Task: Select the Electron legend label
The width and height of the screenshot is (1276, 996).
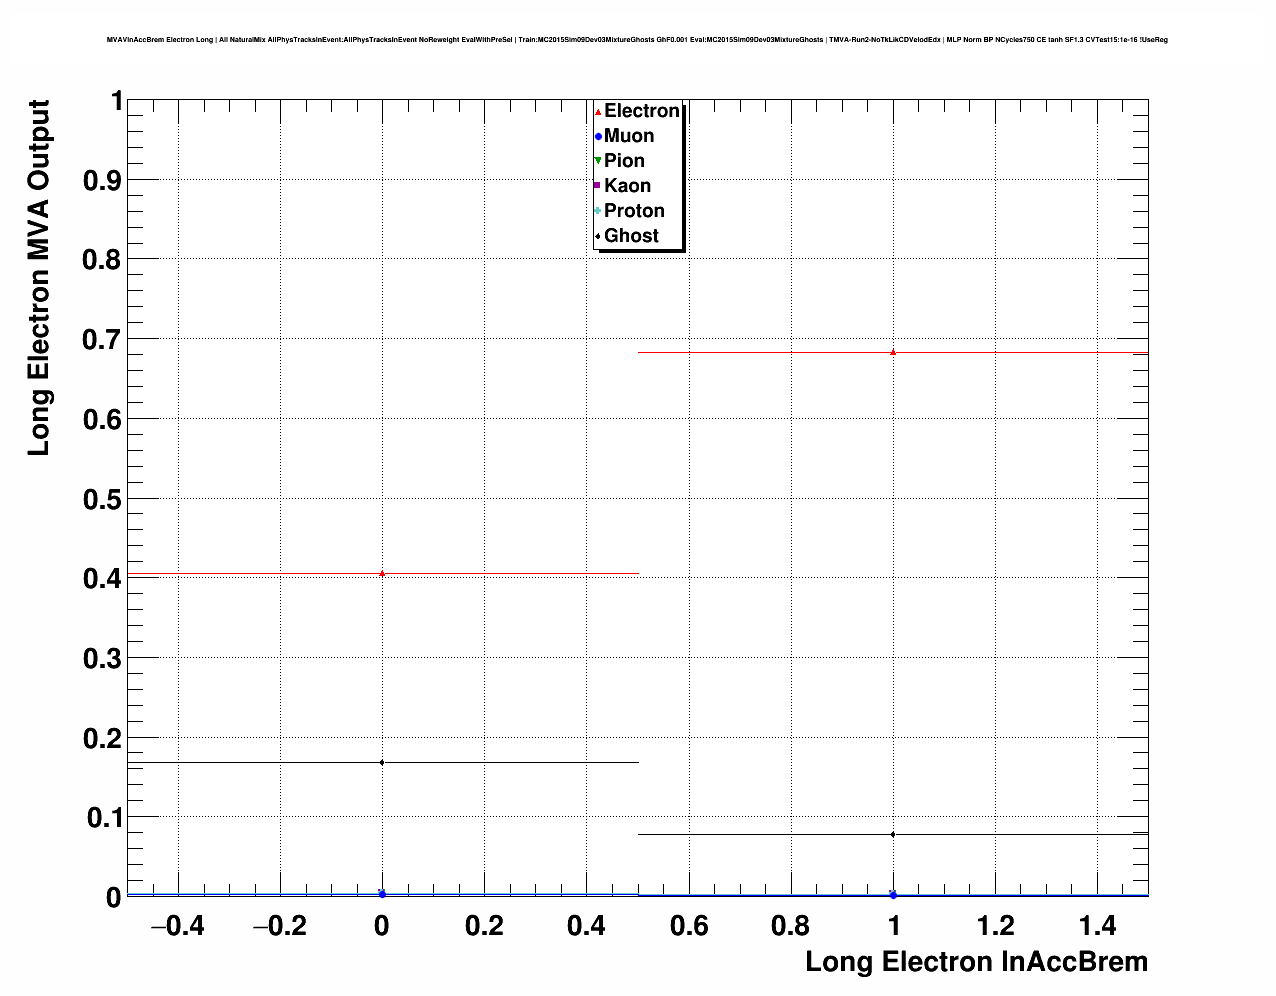Action: pyautogui.click(x=642, y=111)
